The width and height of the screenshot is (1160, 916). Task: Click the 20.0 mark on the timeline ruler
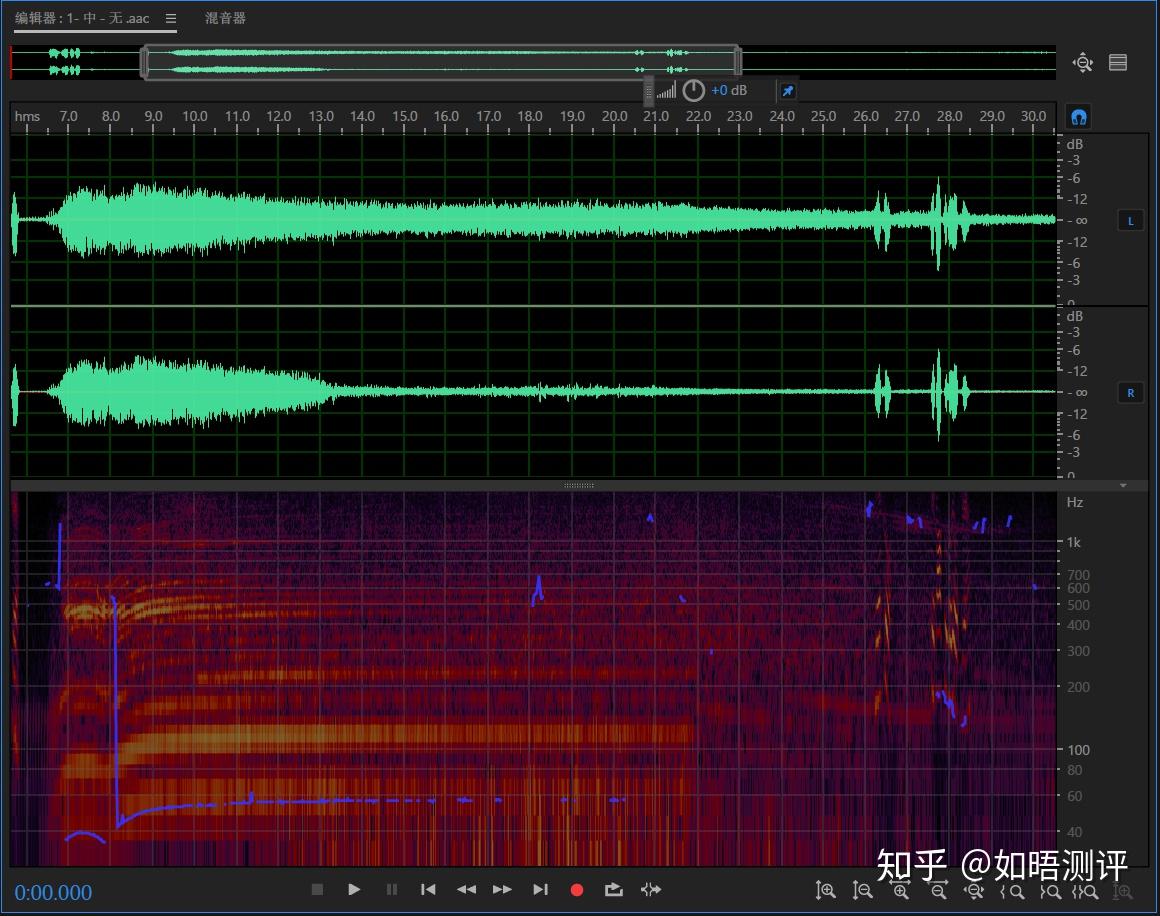(x=614, y=116)
